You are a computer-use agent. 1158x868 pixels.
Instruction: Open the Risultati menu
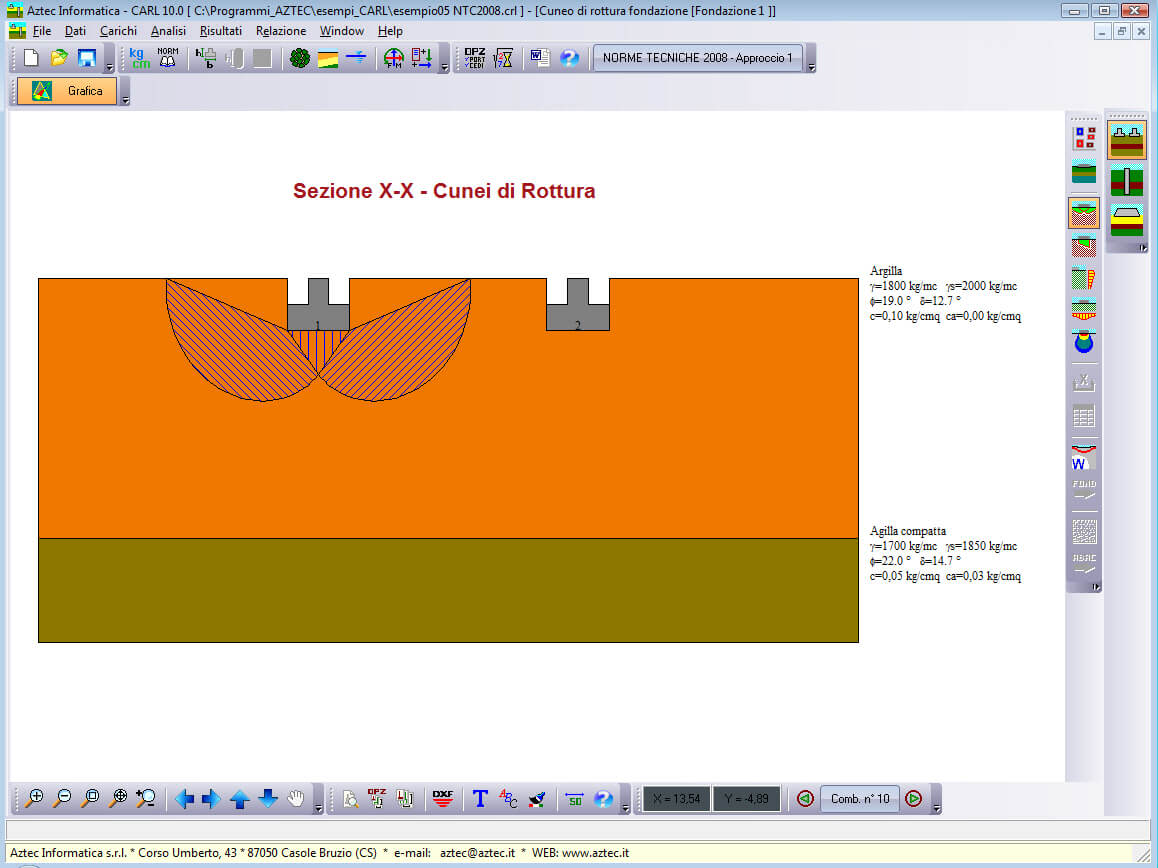220,31
